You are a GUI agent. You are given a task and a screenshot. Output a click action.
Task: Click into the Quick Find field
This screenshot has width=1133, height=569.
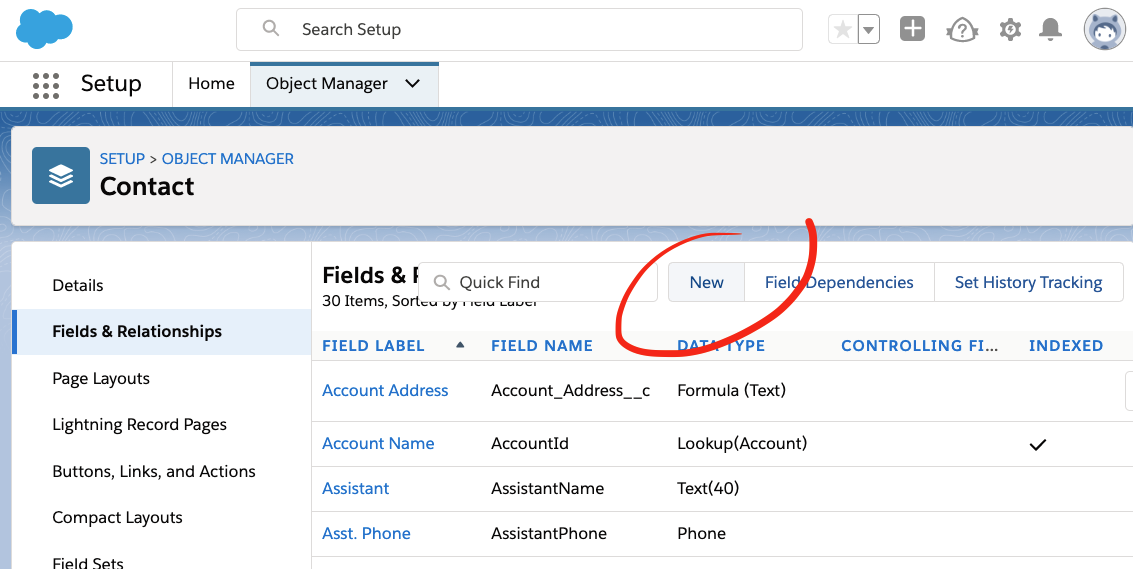click(538, 282)
